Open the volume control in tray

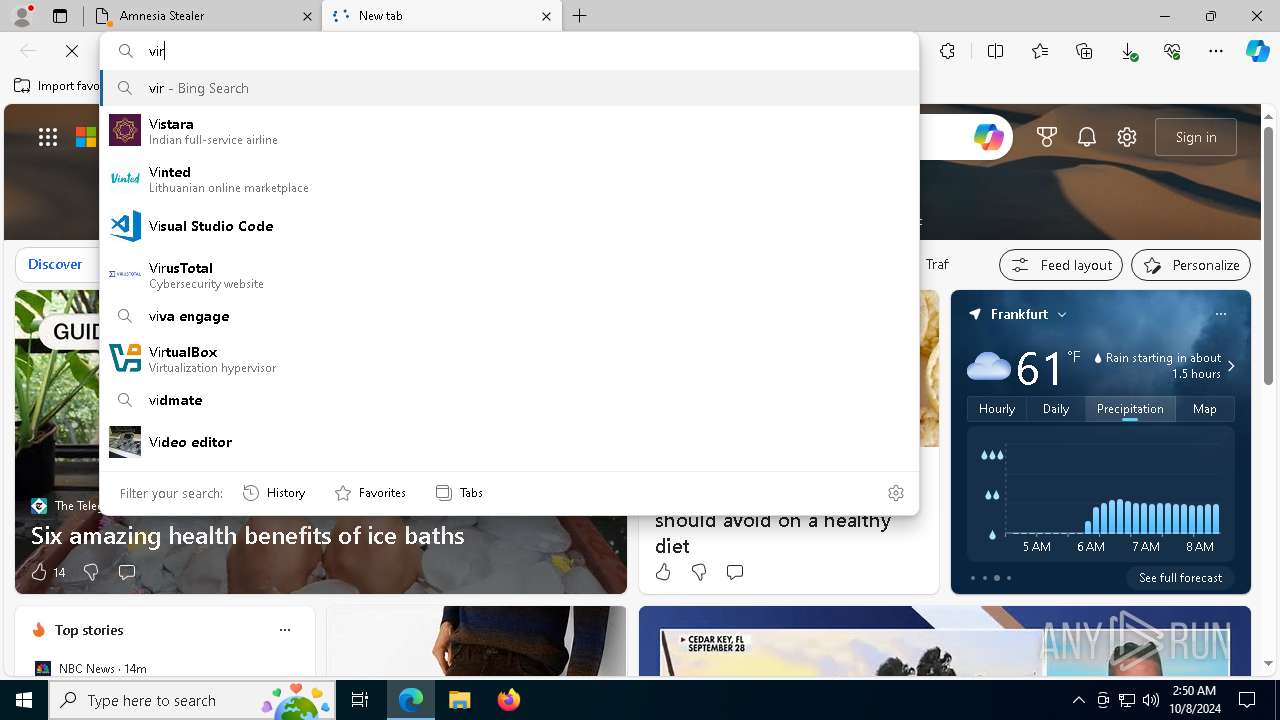[x=1150, y=700]
